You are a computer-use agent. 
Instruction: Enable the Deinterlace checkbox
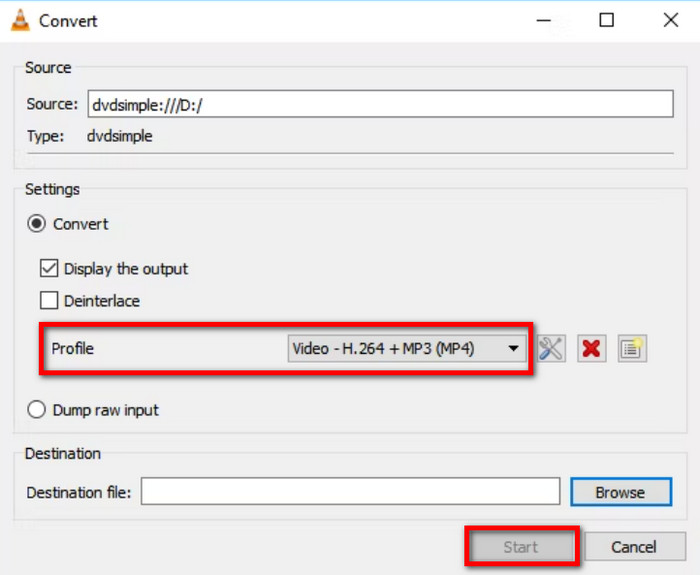[x=49, y=300]
